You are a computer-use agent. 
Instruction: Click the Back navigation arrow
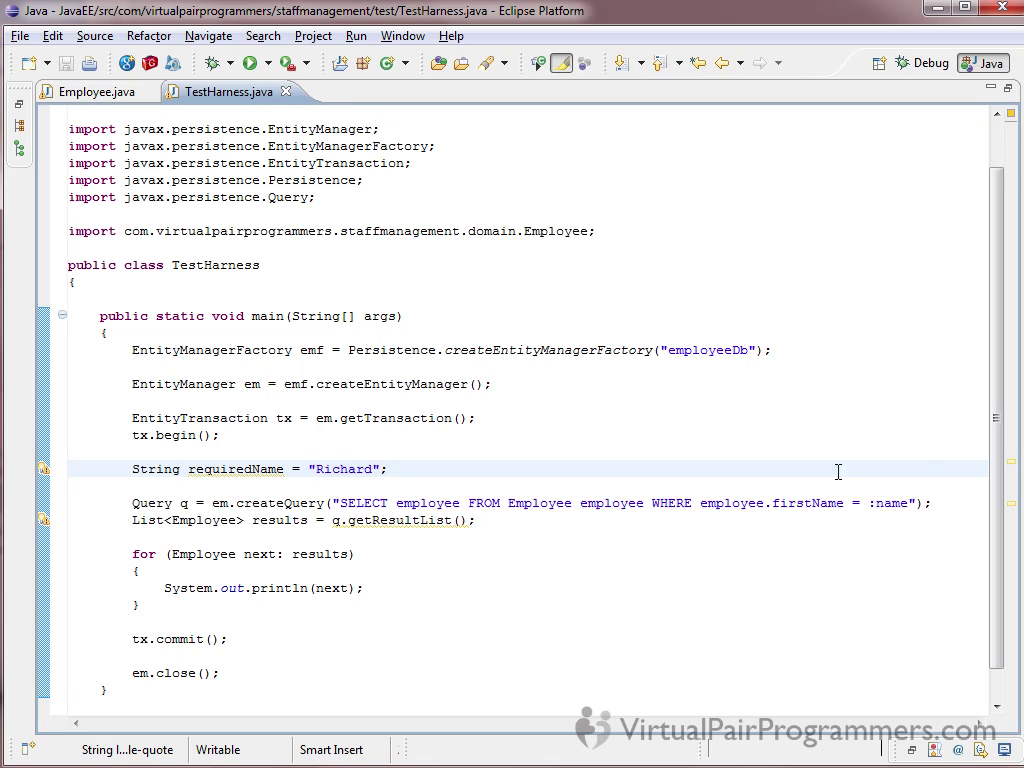pos(722,63)
